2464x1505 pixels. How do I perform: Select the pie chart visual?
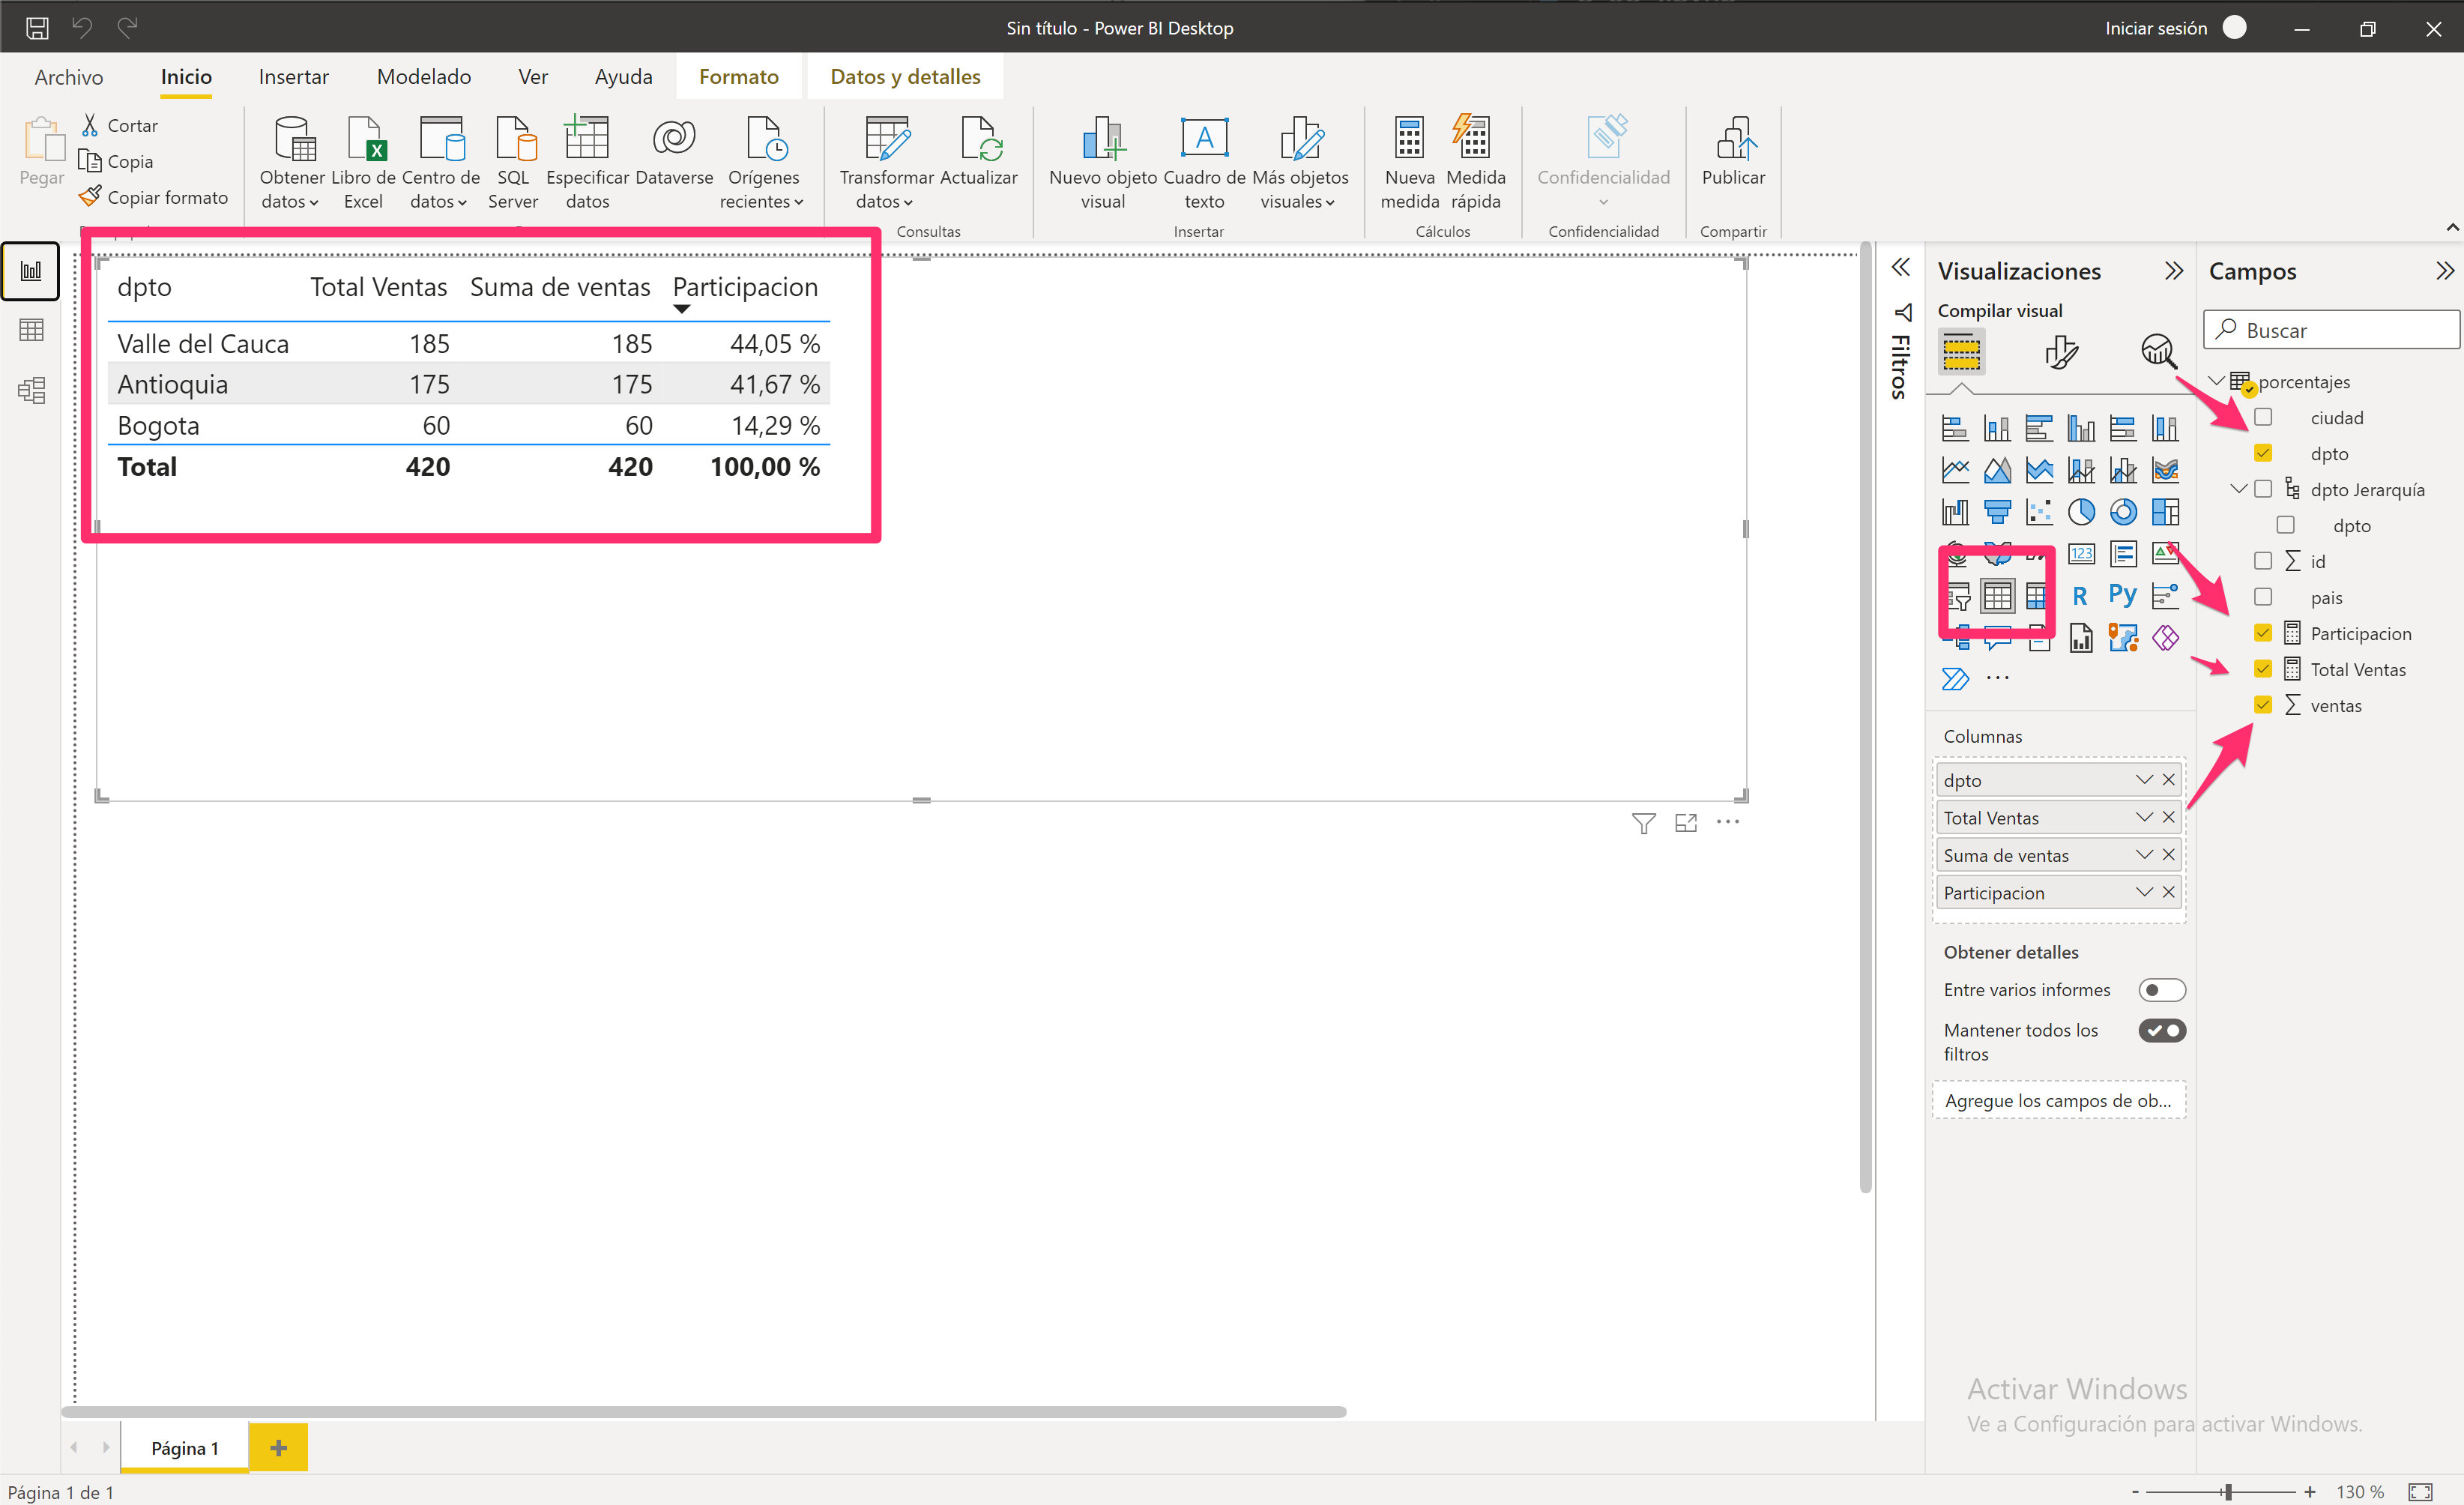pos(2081,512)
